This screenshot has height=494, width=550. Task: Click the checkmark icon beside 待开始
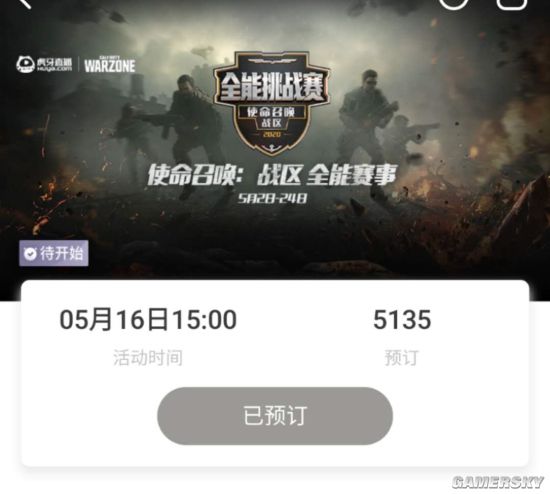pyautogui.click(x=30, y=254)
